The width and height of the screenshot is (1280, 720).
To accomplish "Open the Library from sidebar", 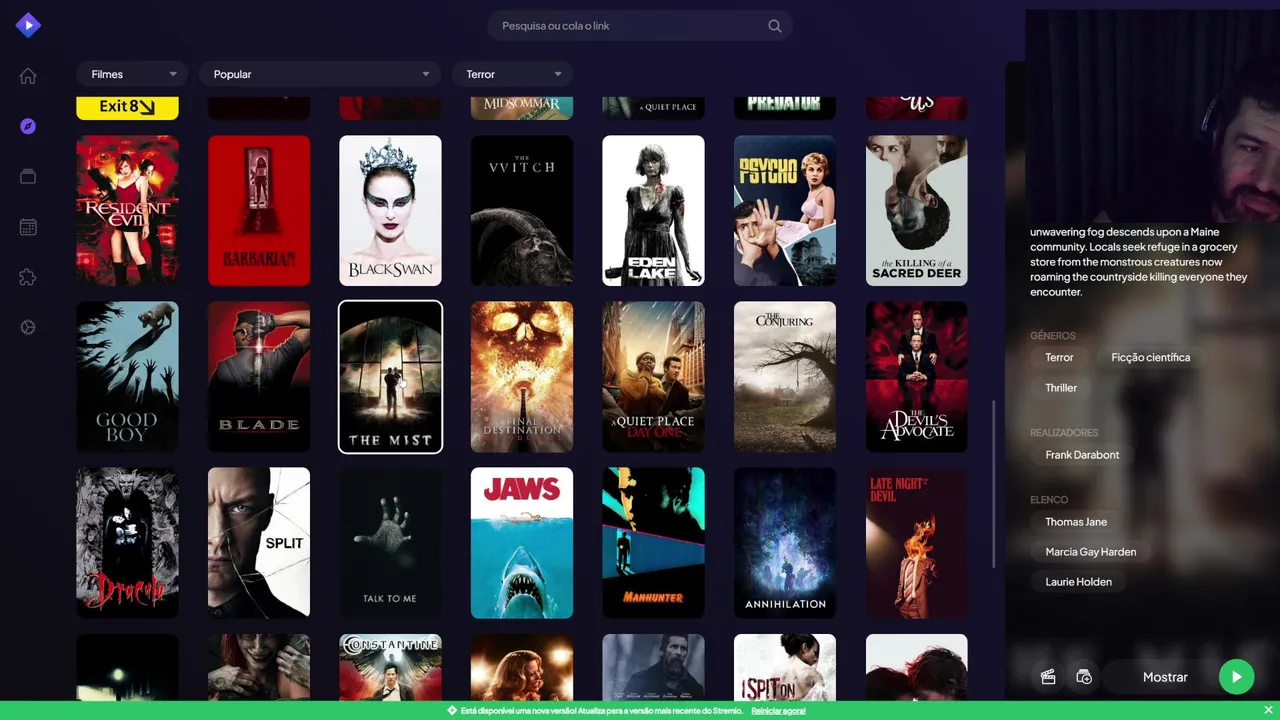I will coord(28,176).
